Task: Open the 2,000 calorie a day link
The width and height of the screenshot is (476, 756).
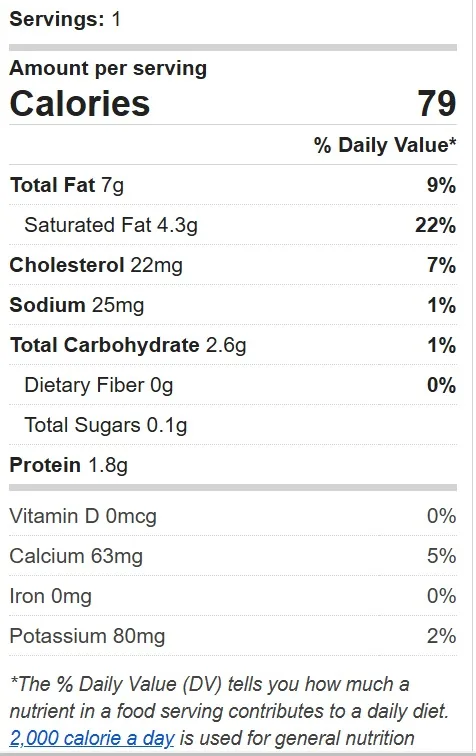Action: [x=92, y=738]
